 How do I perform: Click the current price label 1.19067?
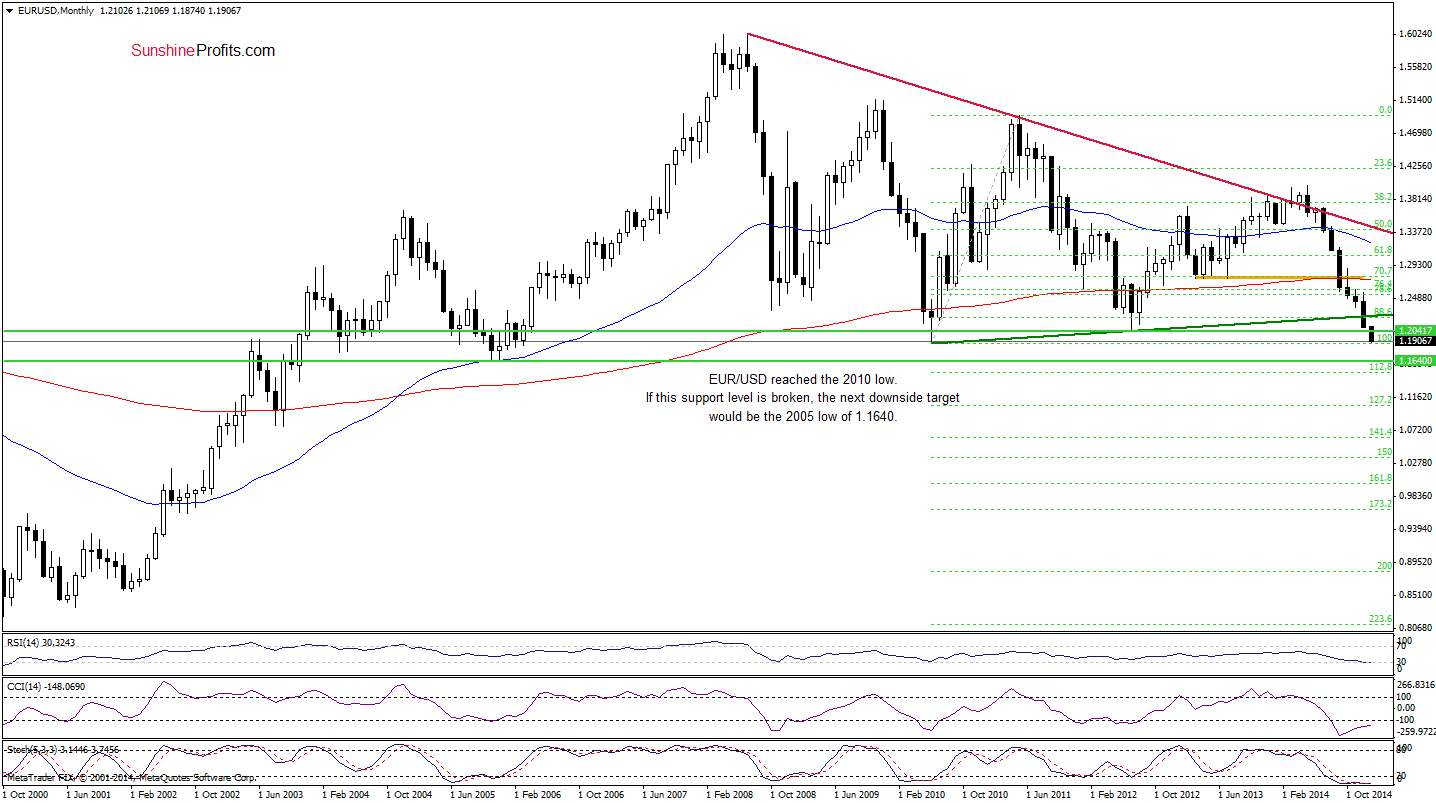coord(1414,341)
